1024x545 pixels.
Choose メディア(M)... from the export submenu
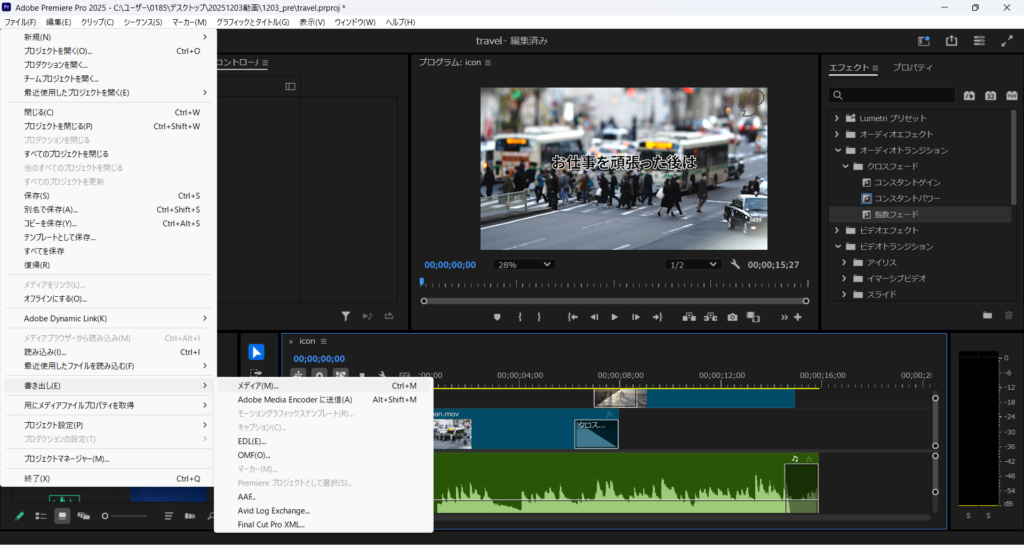(x=258, y=386)
